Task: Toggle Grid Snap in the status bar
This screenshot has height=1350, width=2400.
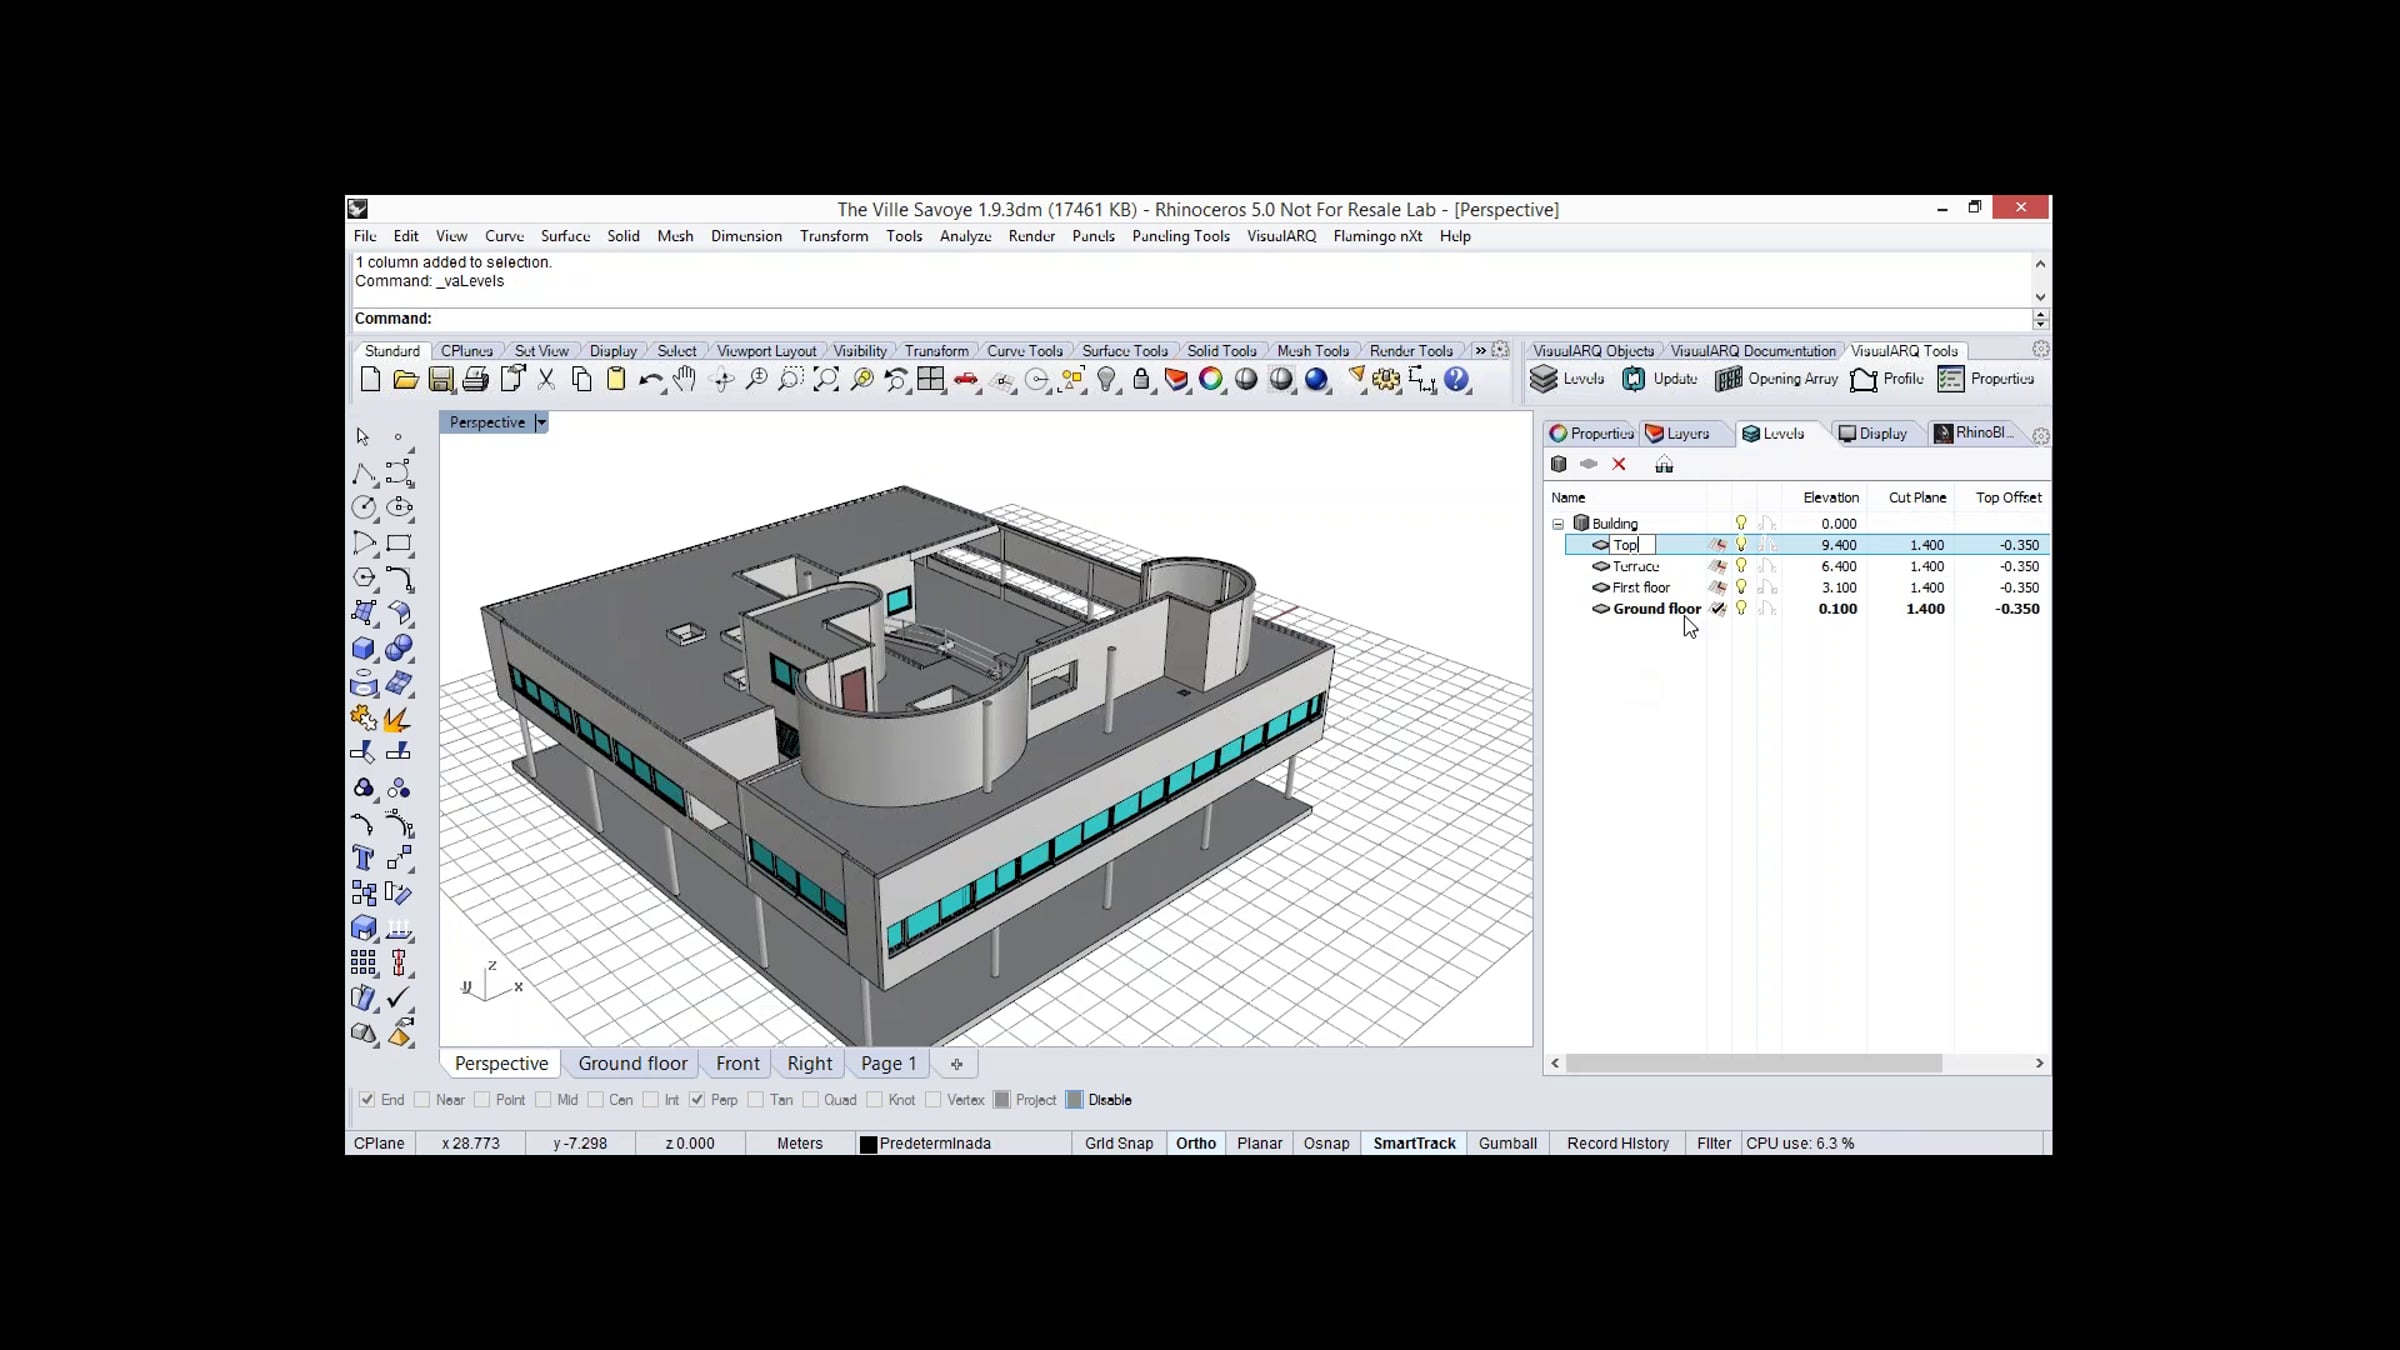Action: [1119, 1143]
